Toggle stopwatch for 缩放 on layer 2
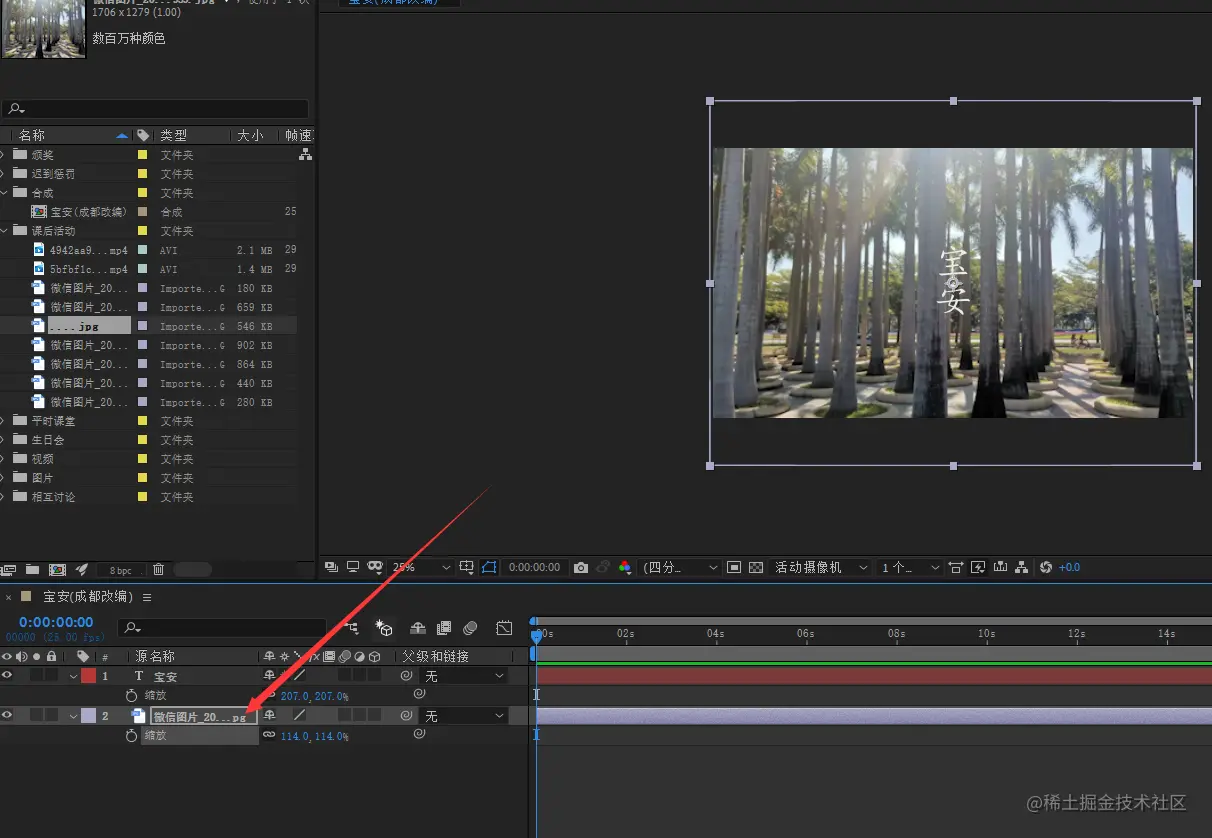This screenshot has height=838, width=1212. point(132,735)
